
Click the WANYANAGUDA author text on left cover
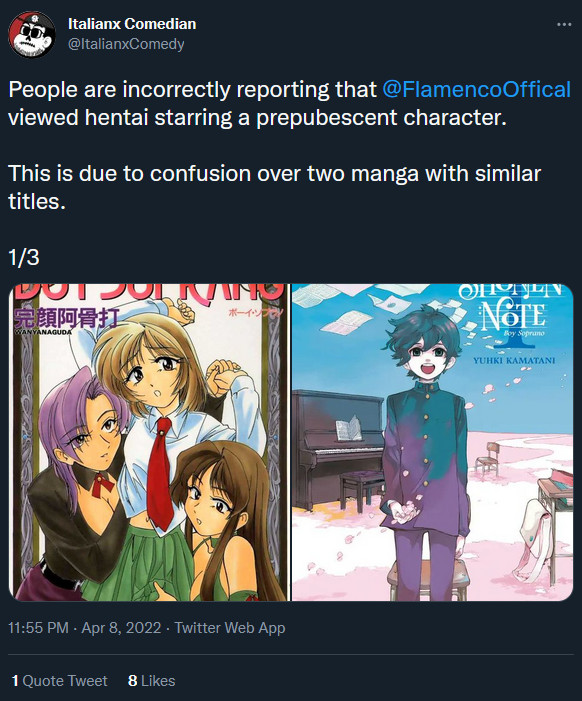click(x=43, y=333)
